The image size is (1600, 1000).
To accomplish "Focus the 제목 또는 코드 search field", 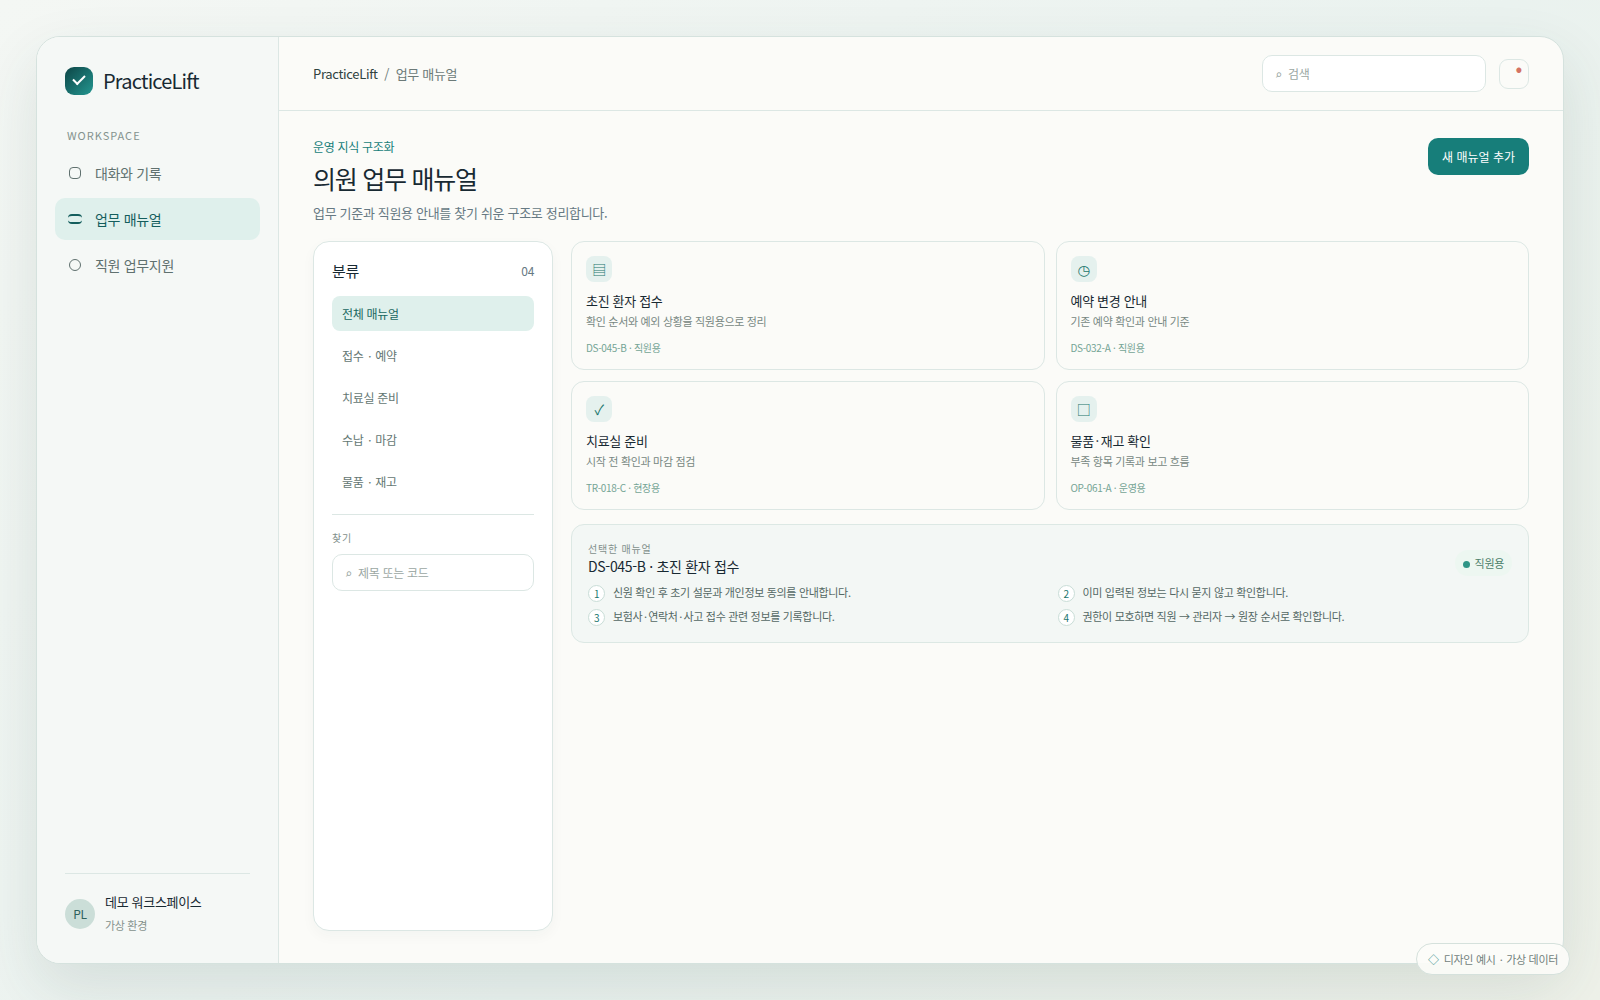I will pyautogui.click(x=433, y=573).
